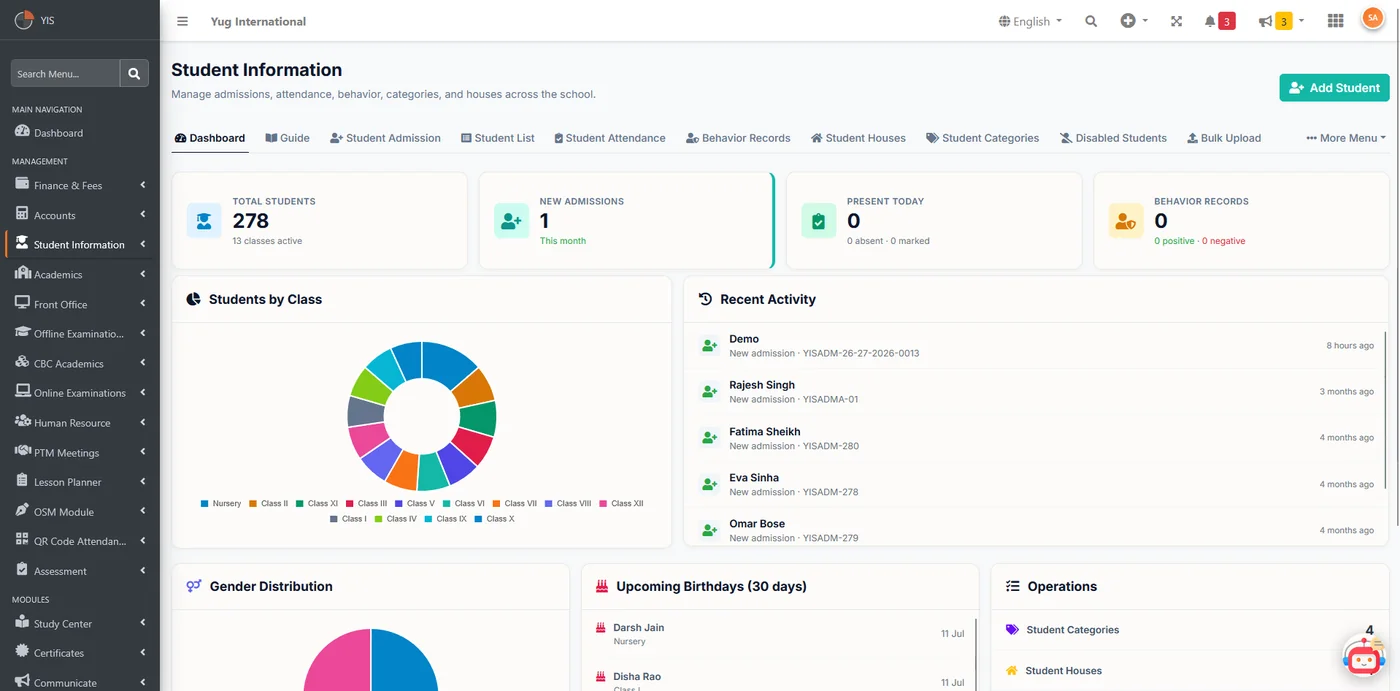This screenshot has height=691, width=1400.
Task: Click the Present Today clipboard icon
Action: (818, 221)
